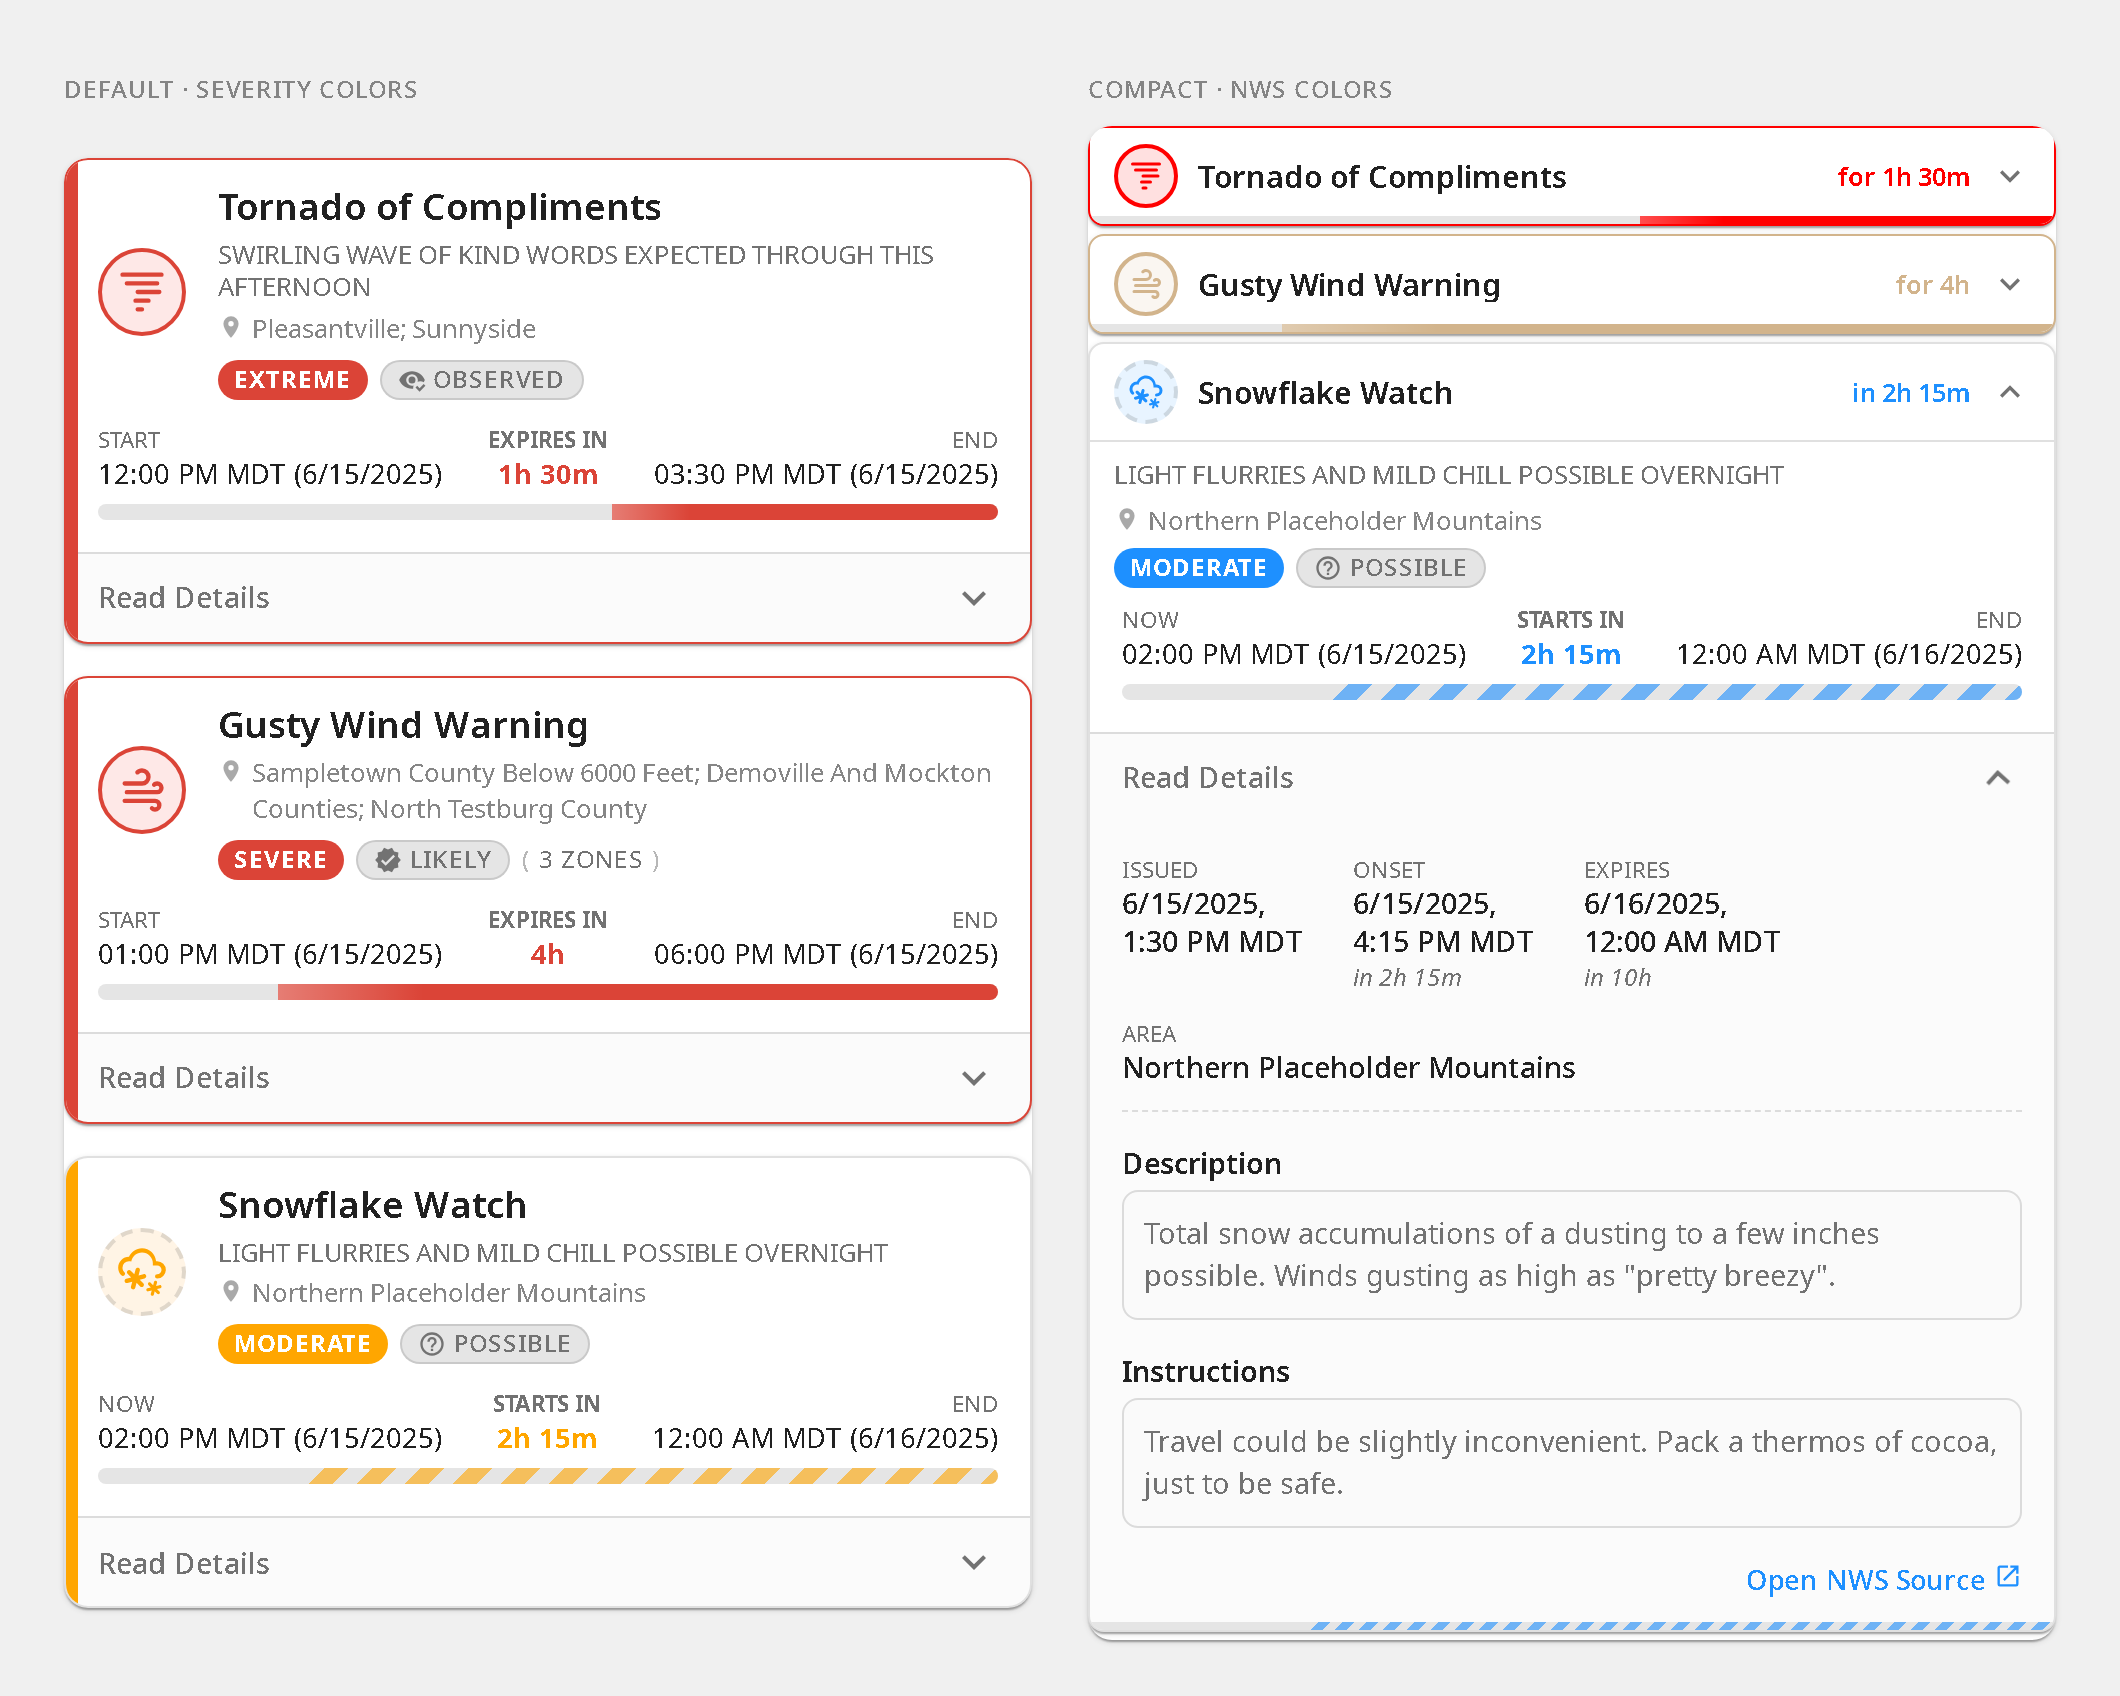This screenshot has width=2120, height=1696.
Task: Click the EXTREME severity badge
Action: click(x=292, y=380)
